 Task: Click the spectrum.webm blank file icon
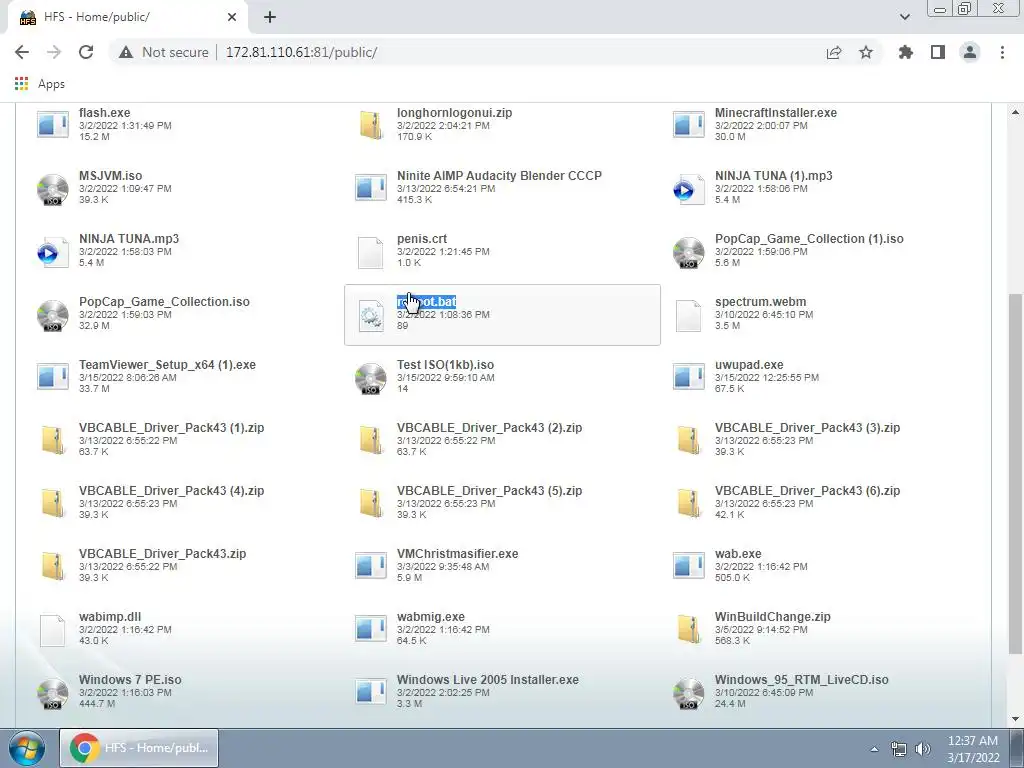click(688, 315)
